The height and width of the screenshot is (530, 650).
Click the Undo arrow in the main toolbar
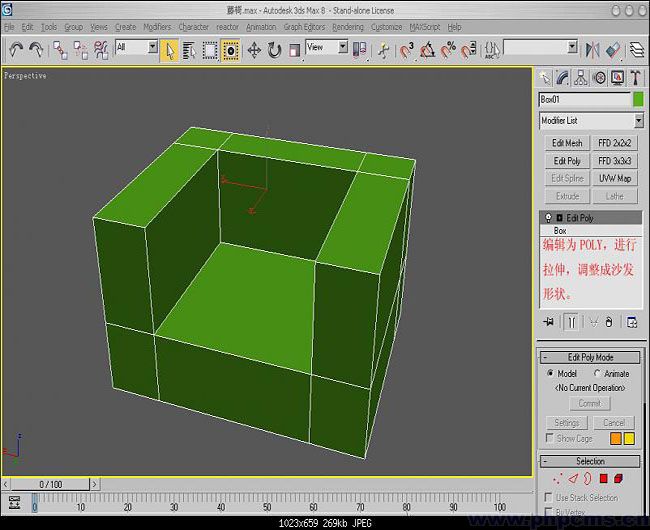point(16,49)
